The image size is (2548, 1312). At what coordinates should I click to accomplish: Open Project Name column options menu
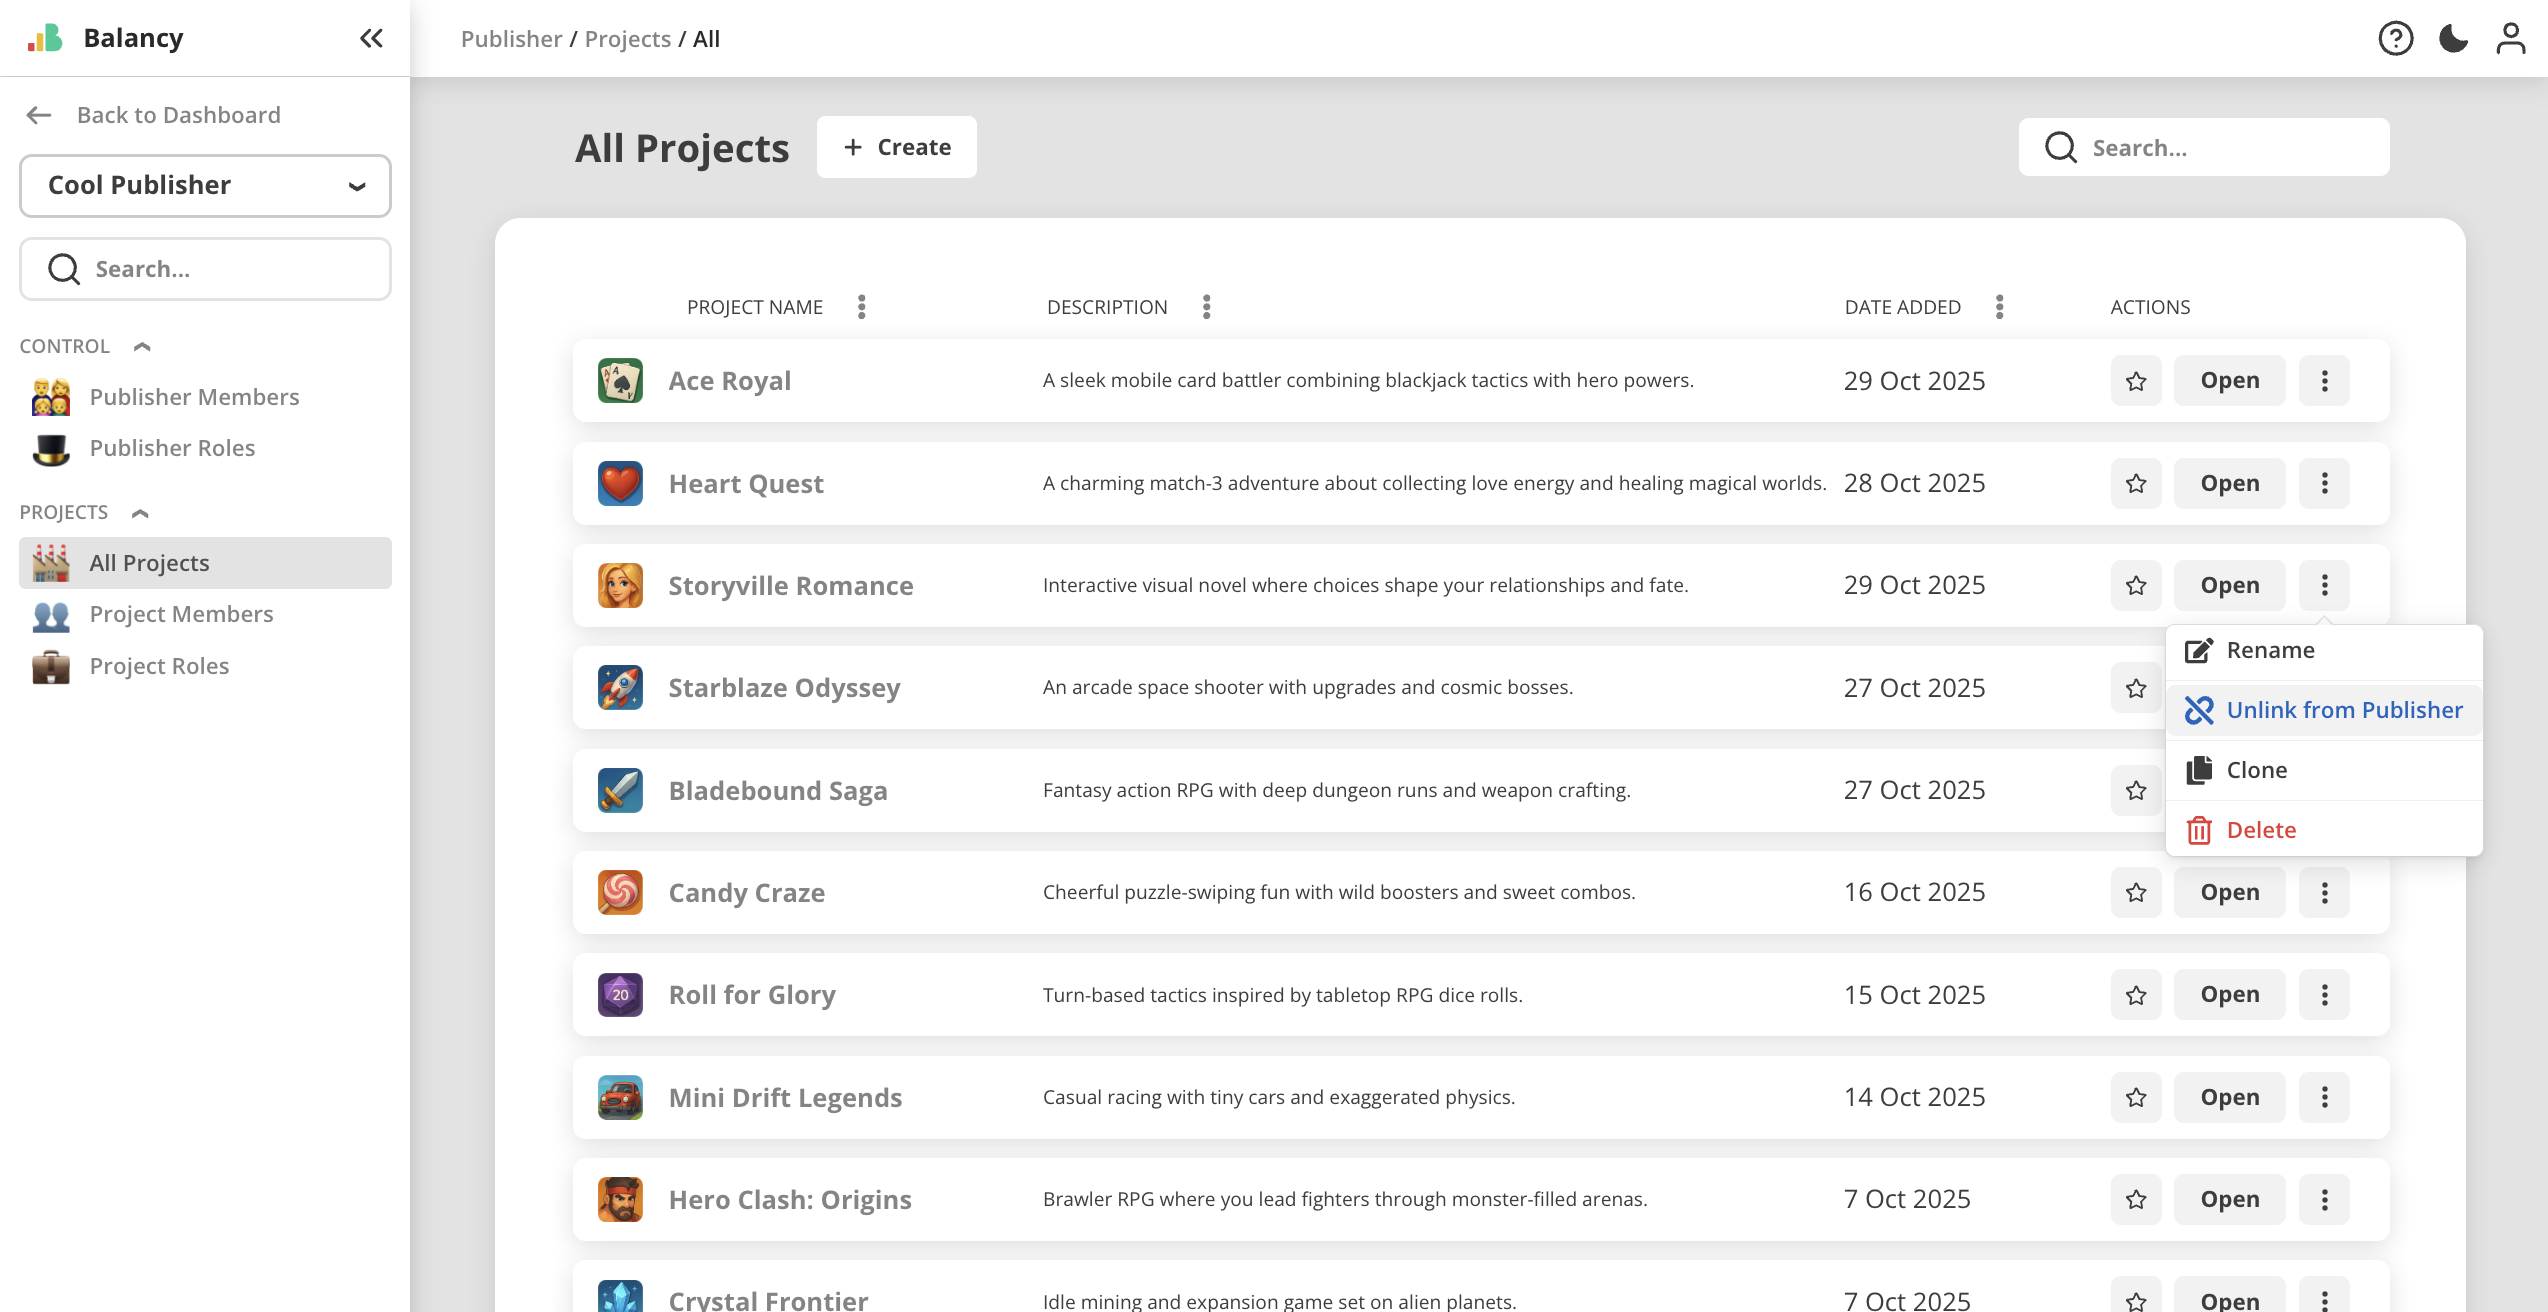[x=861, y=307]
